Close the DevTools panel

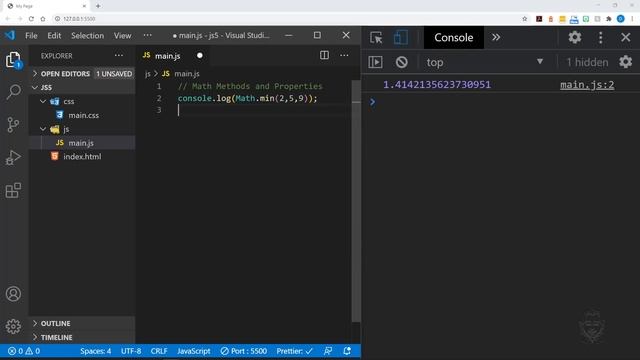[626, 38]
